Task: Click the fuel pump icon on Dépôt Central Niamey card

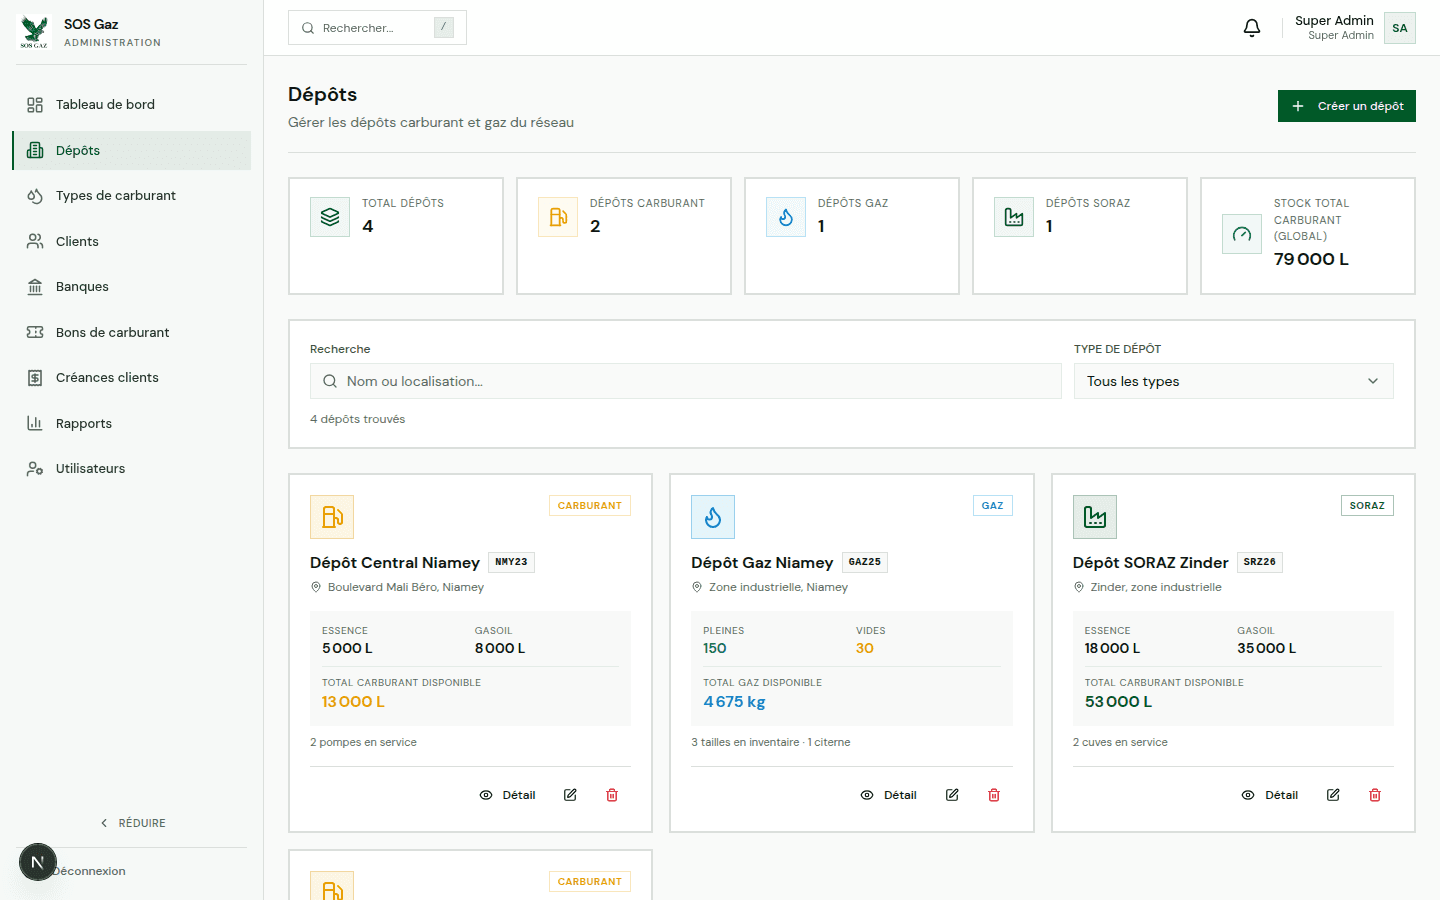Action: 332,517
